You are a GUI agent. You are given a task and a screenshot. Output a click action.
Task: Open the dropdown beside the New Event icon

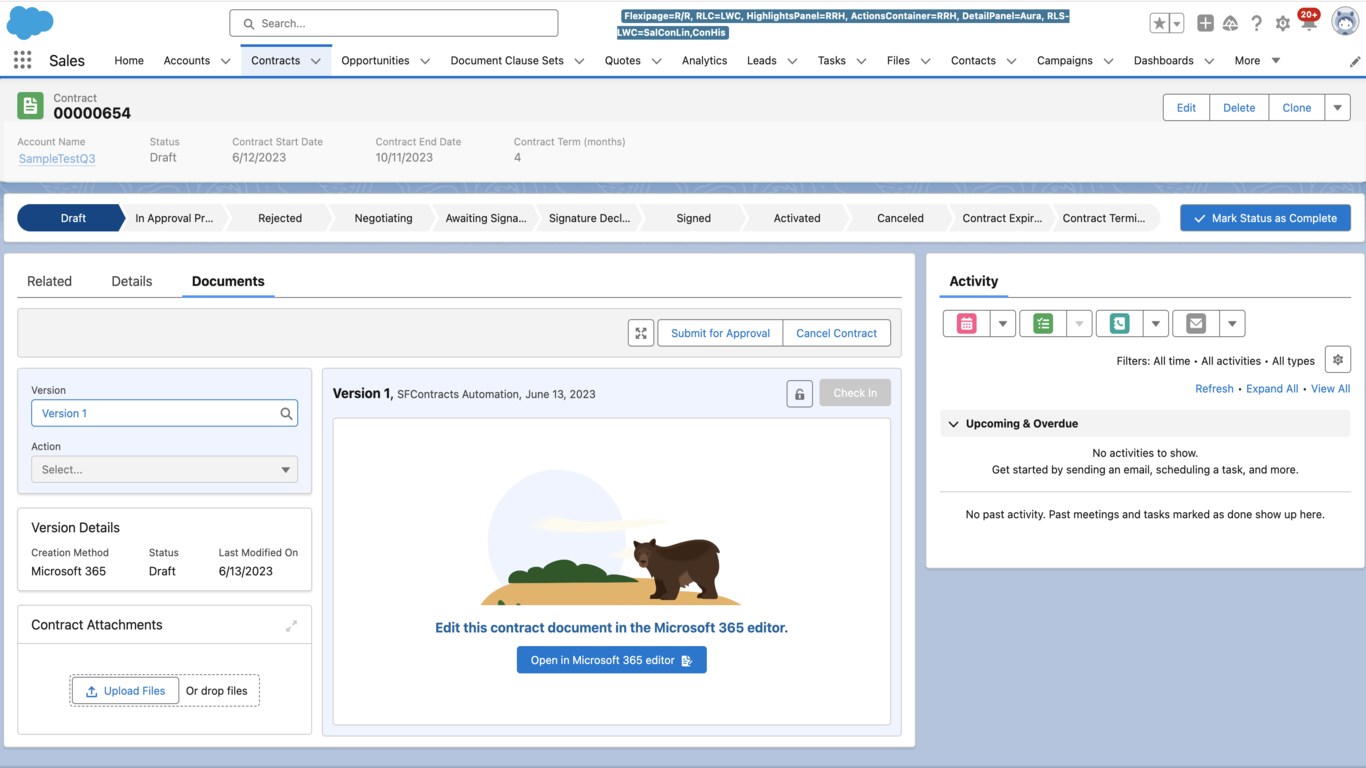click(x=1002, y=324)
